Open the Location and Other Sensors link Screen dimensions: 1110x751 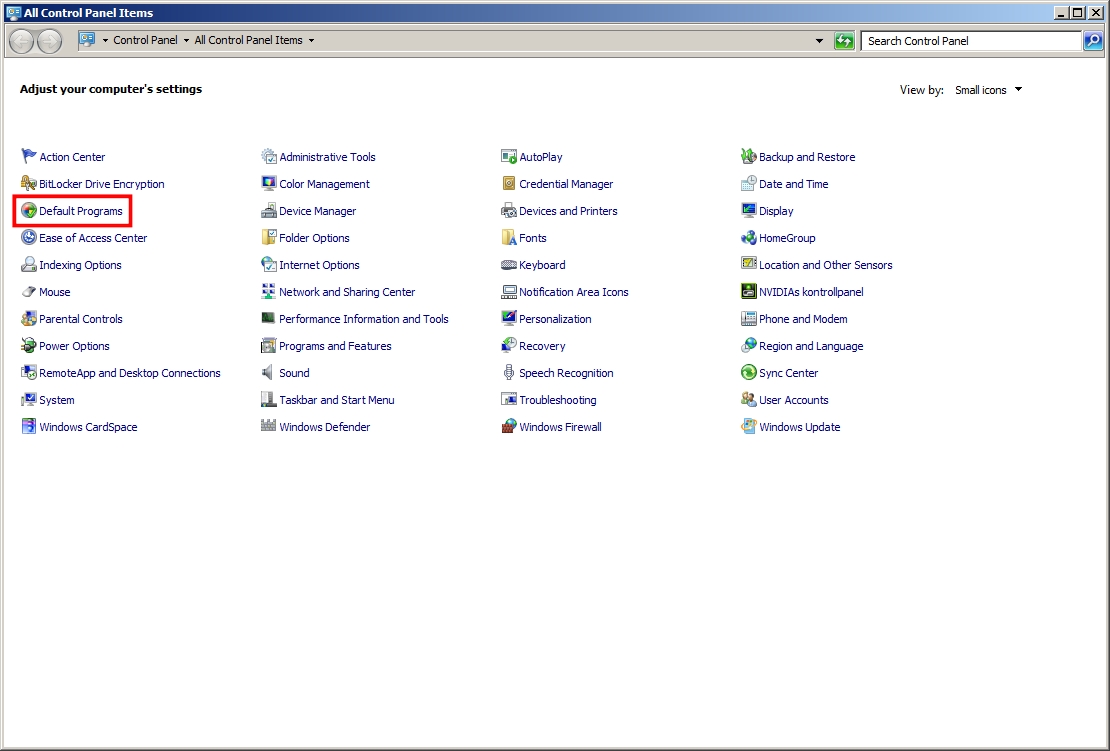point(825,265)
